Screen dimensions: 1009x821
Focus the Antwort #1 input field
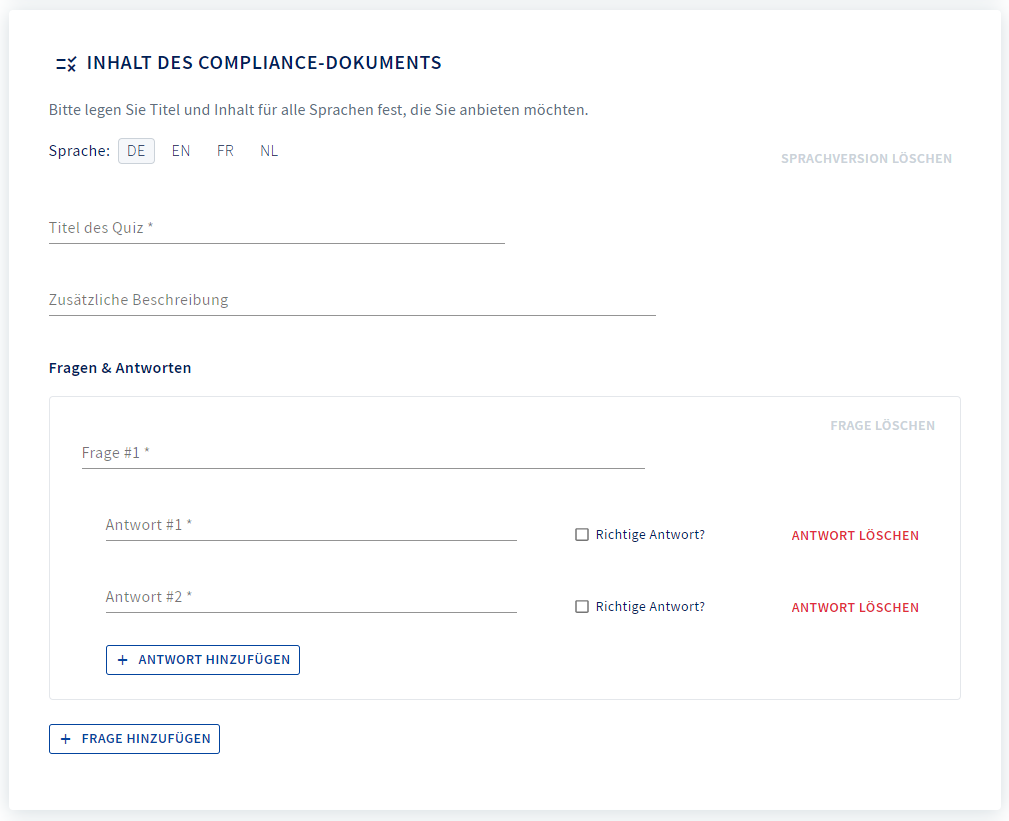click(x=311, y=526)
